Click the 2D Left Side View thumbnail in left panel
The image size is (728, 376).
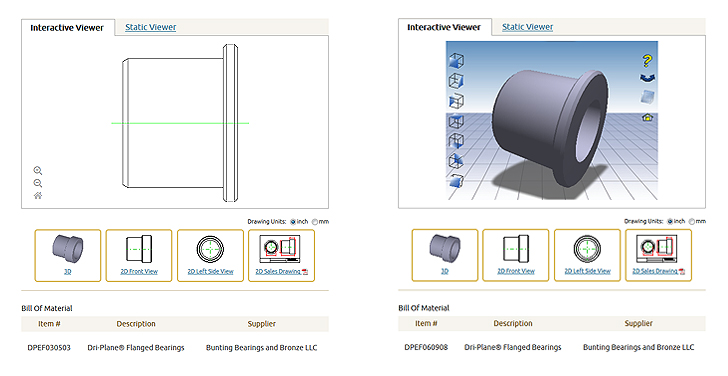click(210, 255)
